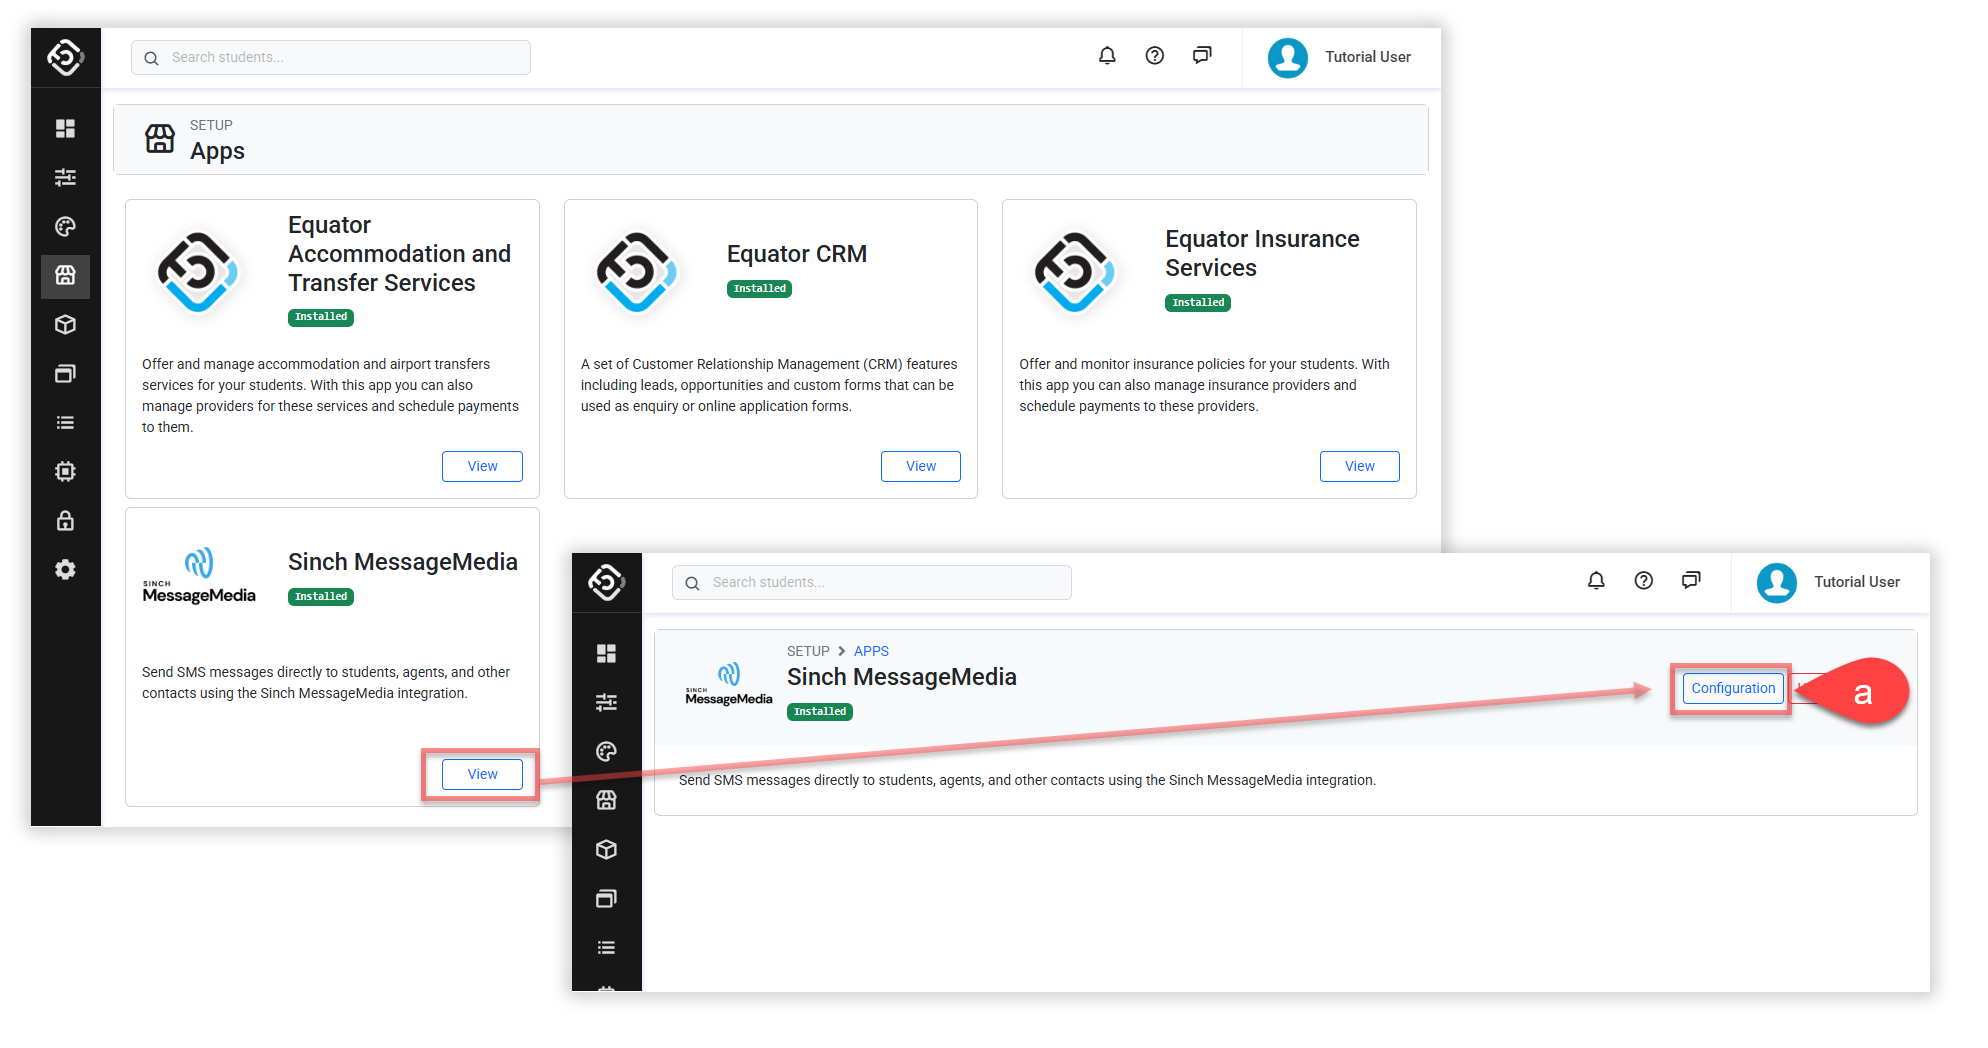This screenshot has height=1048, width=1988.
Task: Open the palette theme icon in left sidebar
Action: point(65,227)
